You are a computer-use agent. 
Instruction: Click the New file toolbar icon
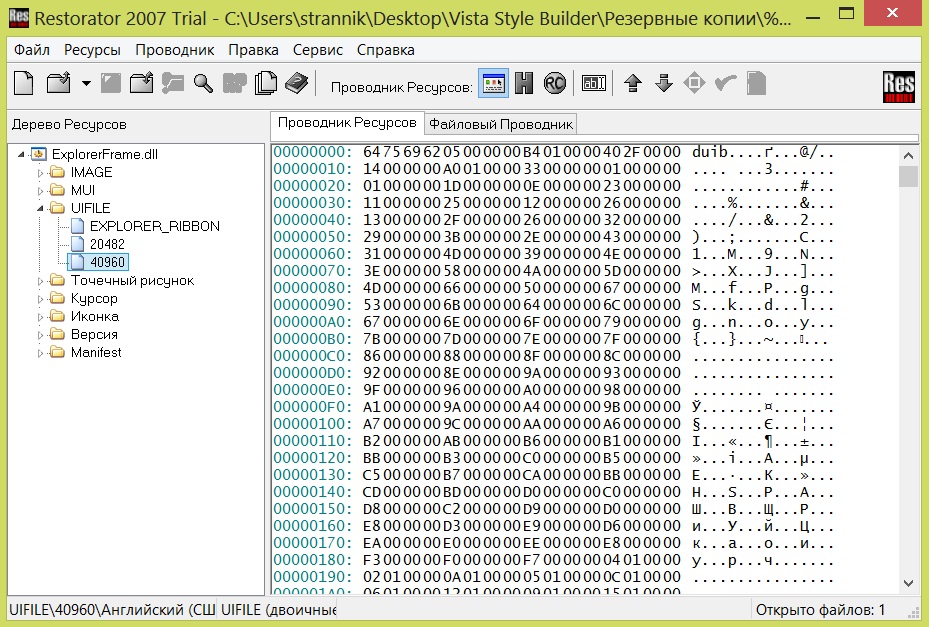22,84
